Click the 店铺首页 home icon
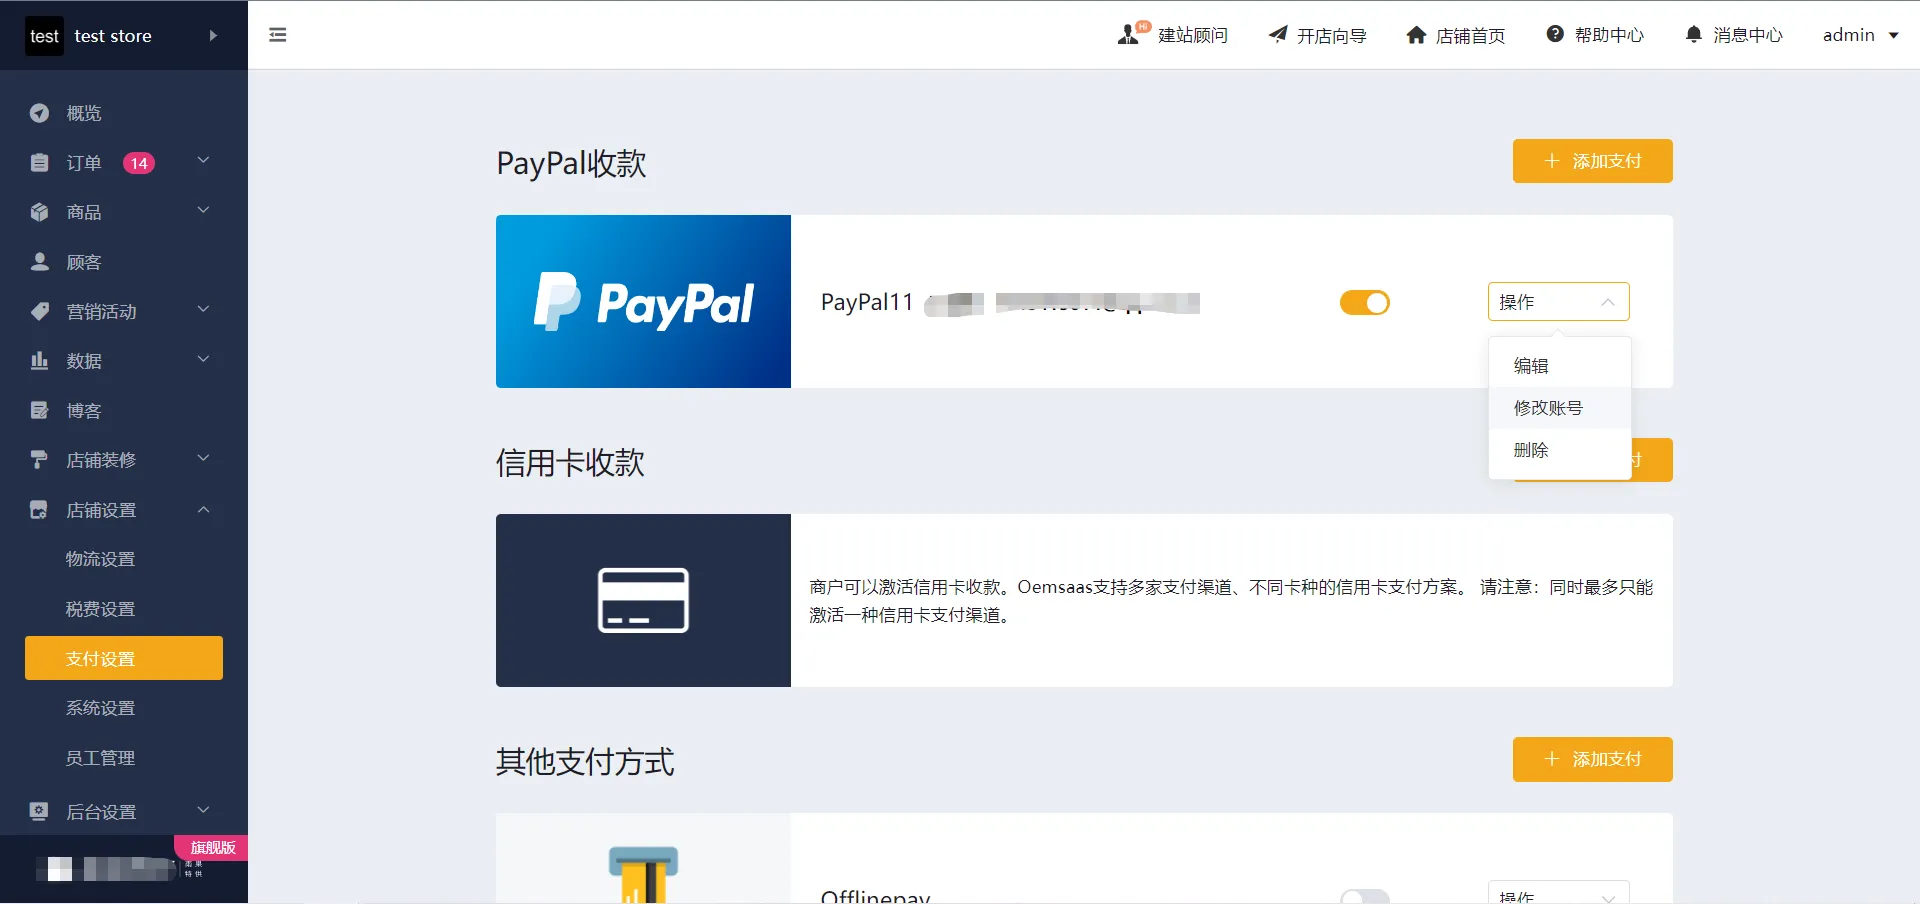The width and height of the screenshot is (1920, 904). pyautogui.click(x=1416, y=35)
